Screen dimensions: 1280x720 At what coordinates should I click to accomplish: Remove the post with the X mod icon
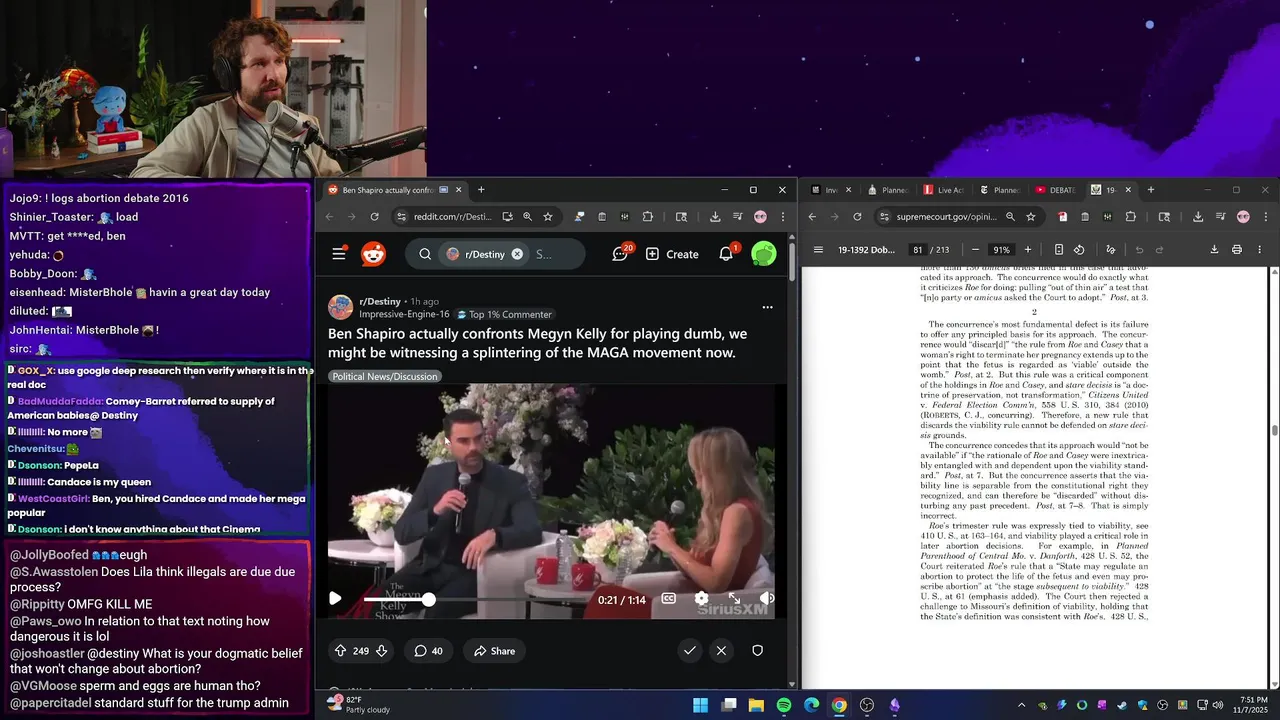(x=721, y=651)
